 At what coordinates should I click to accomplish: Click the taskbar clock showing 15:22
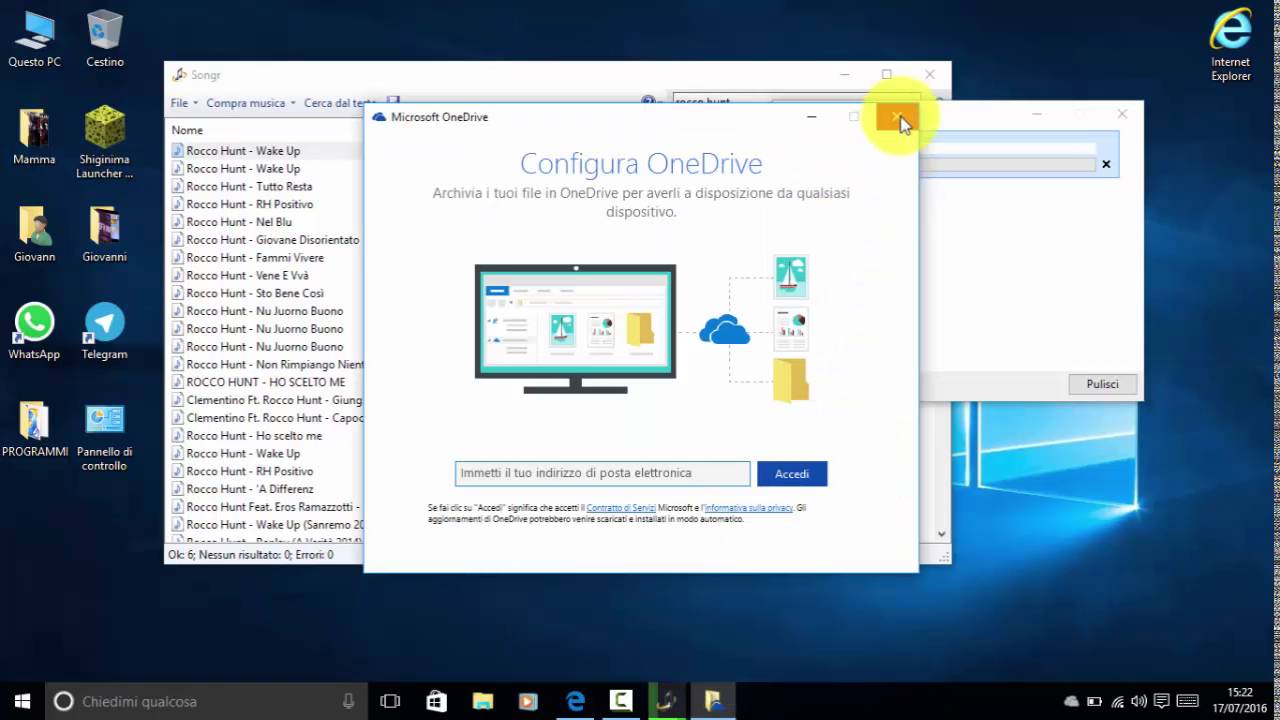coord(1240,701)
